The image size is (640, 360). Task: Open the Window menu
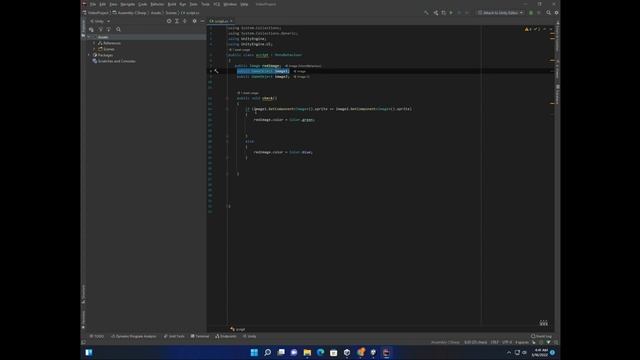tap(230, 4)
